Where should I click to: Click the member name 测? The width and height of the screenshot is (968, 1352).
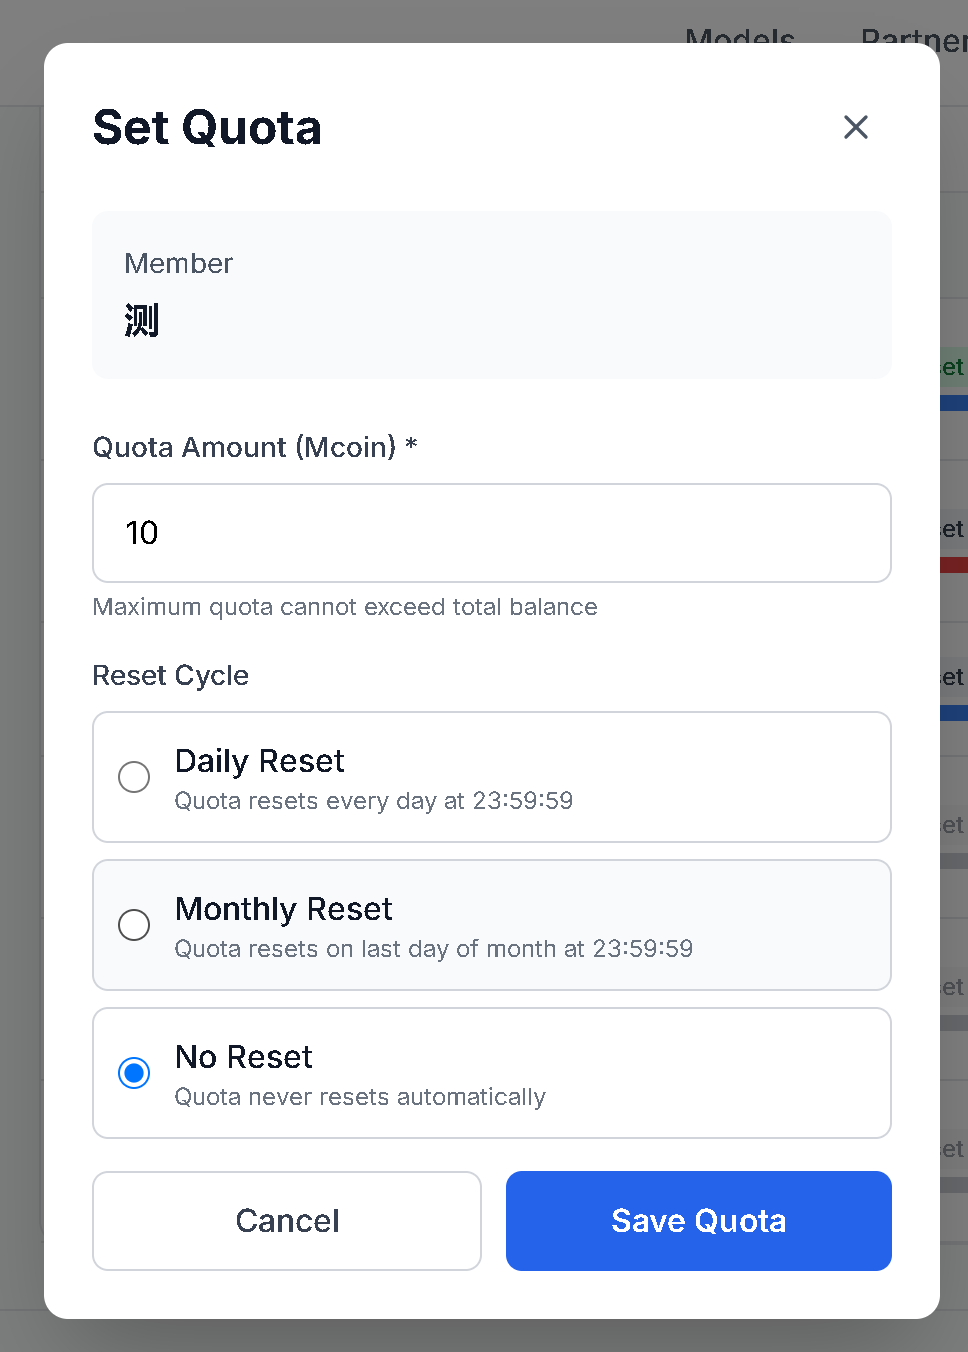pyautogui.click(x=142, y=321)
